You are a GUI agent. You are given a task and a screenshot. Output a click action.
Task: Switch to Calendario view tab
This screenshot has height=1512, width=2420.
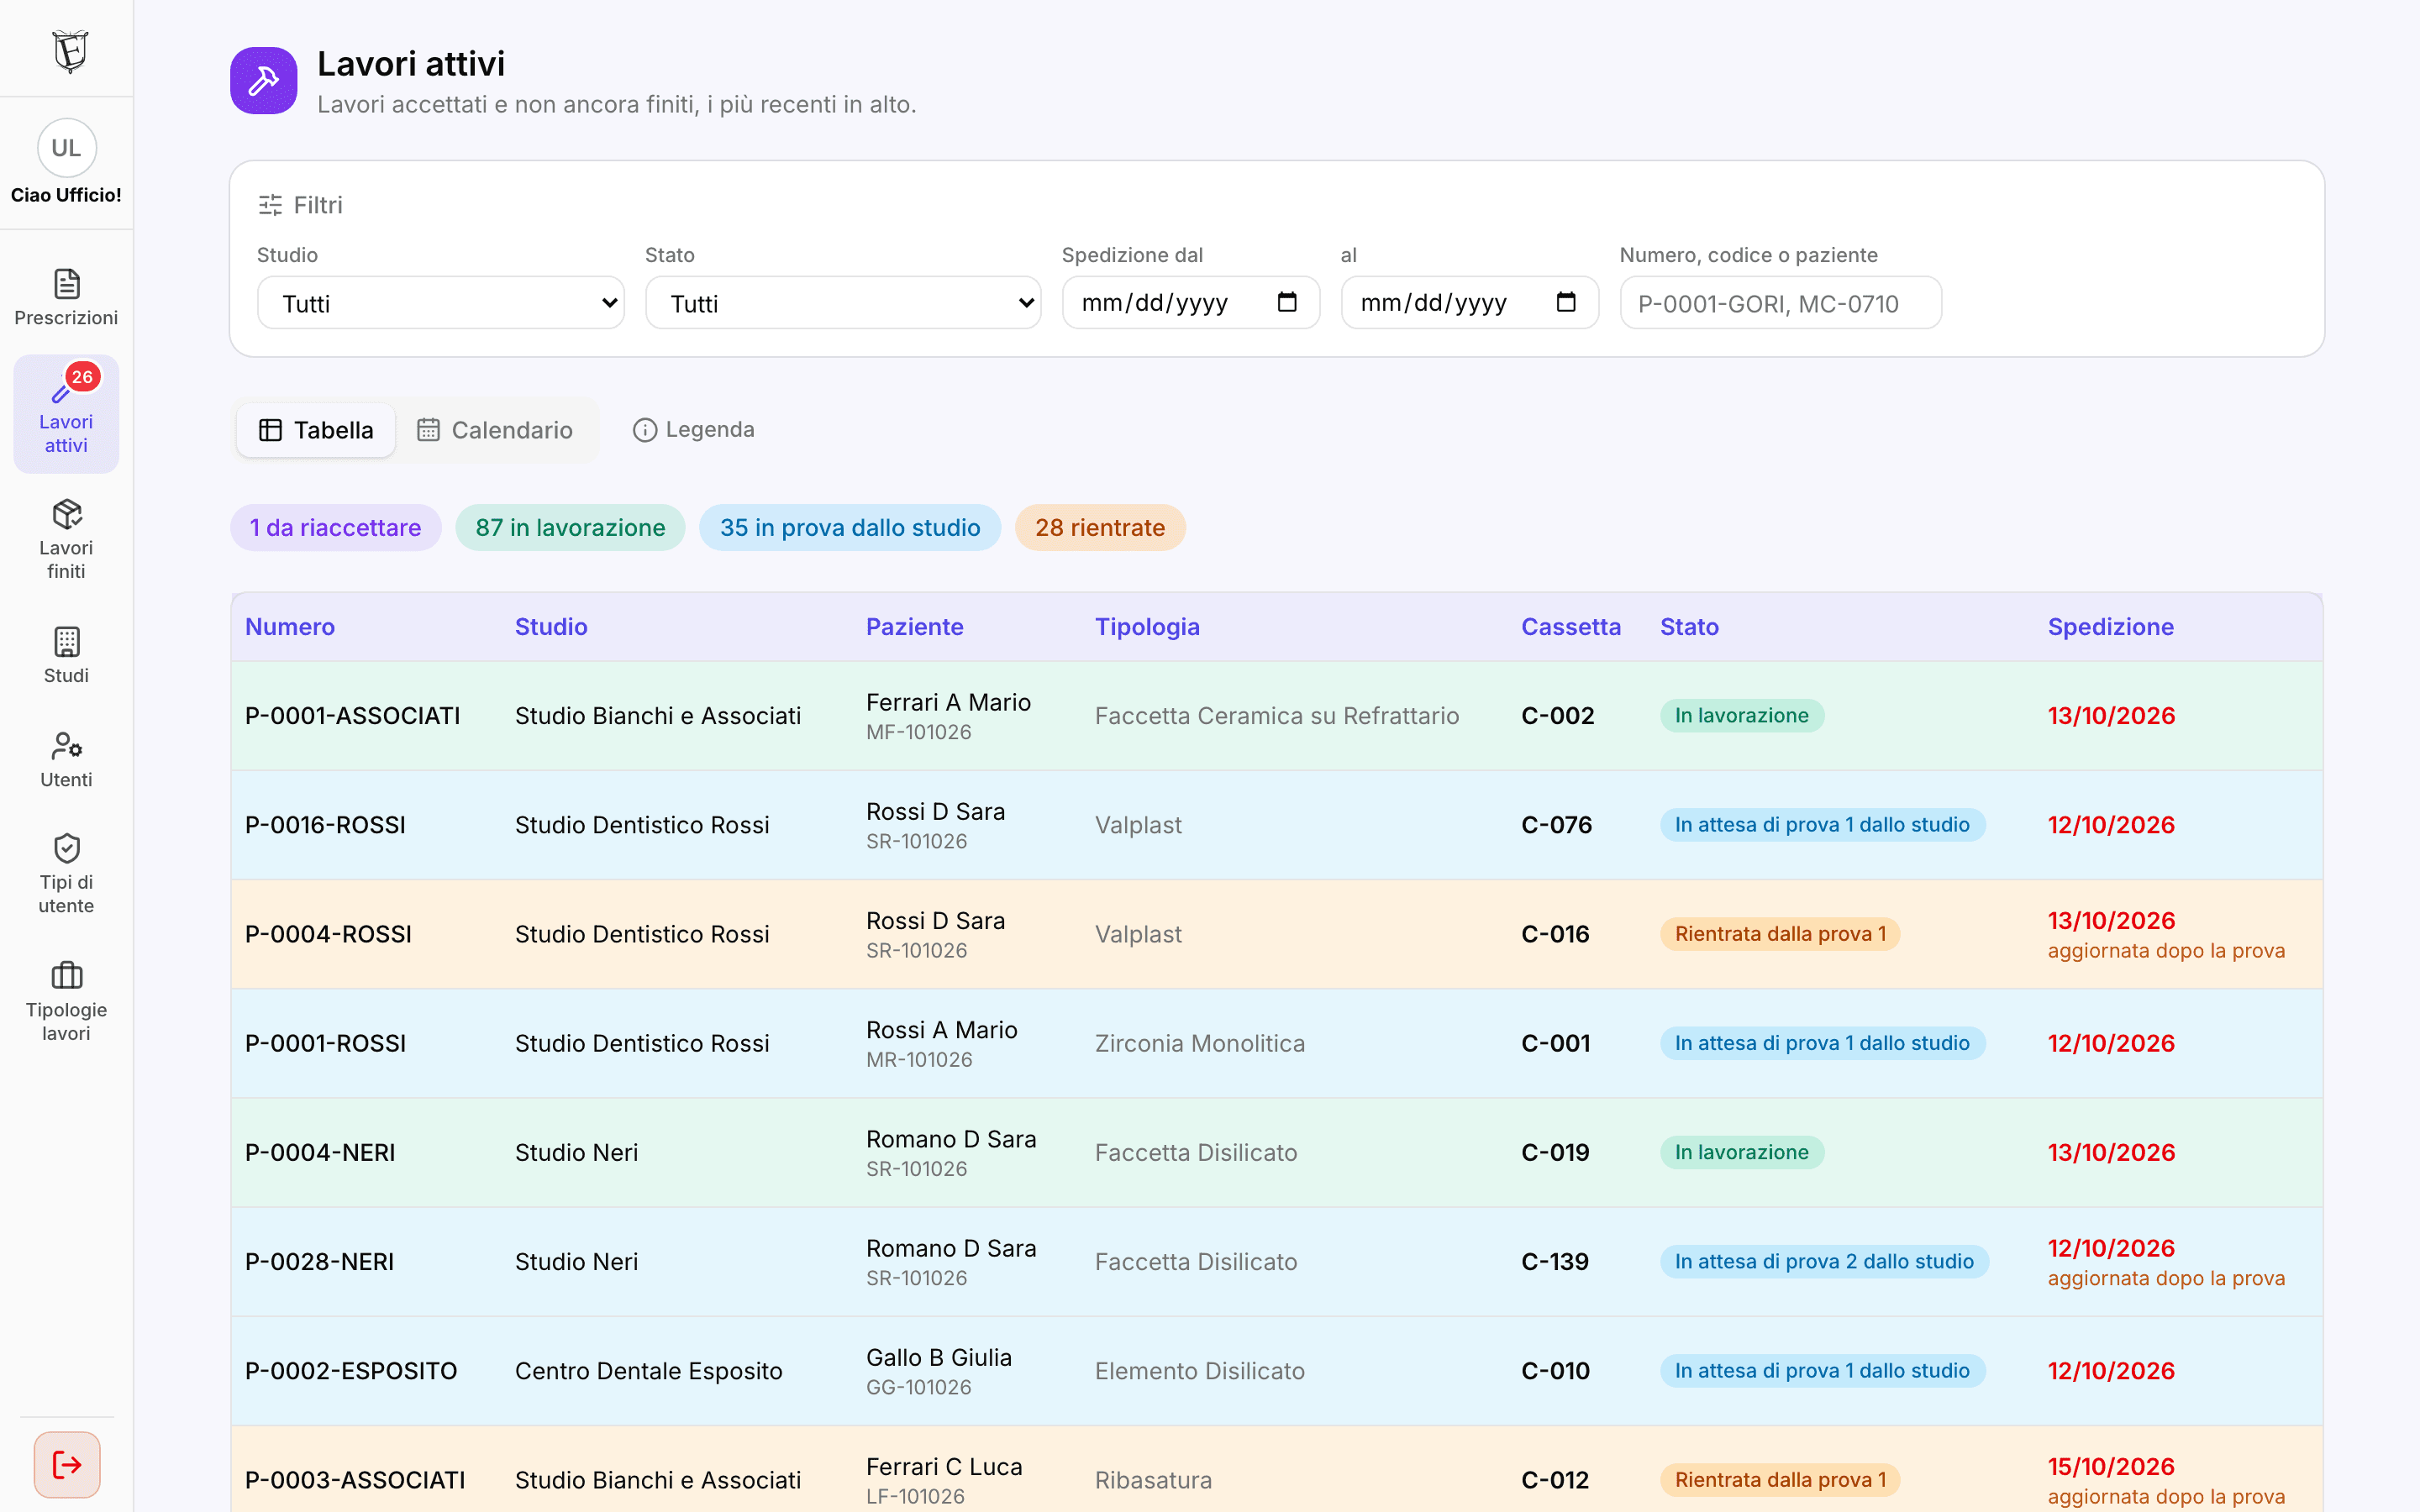[495, 430]
